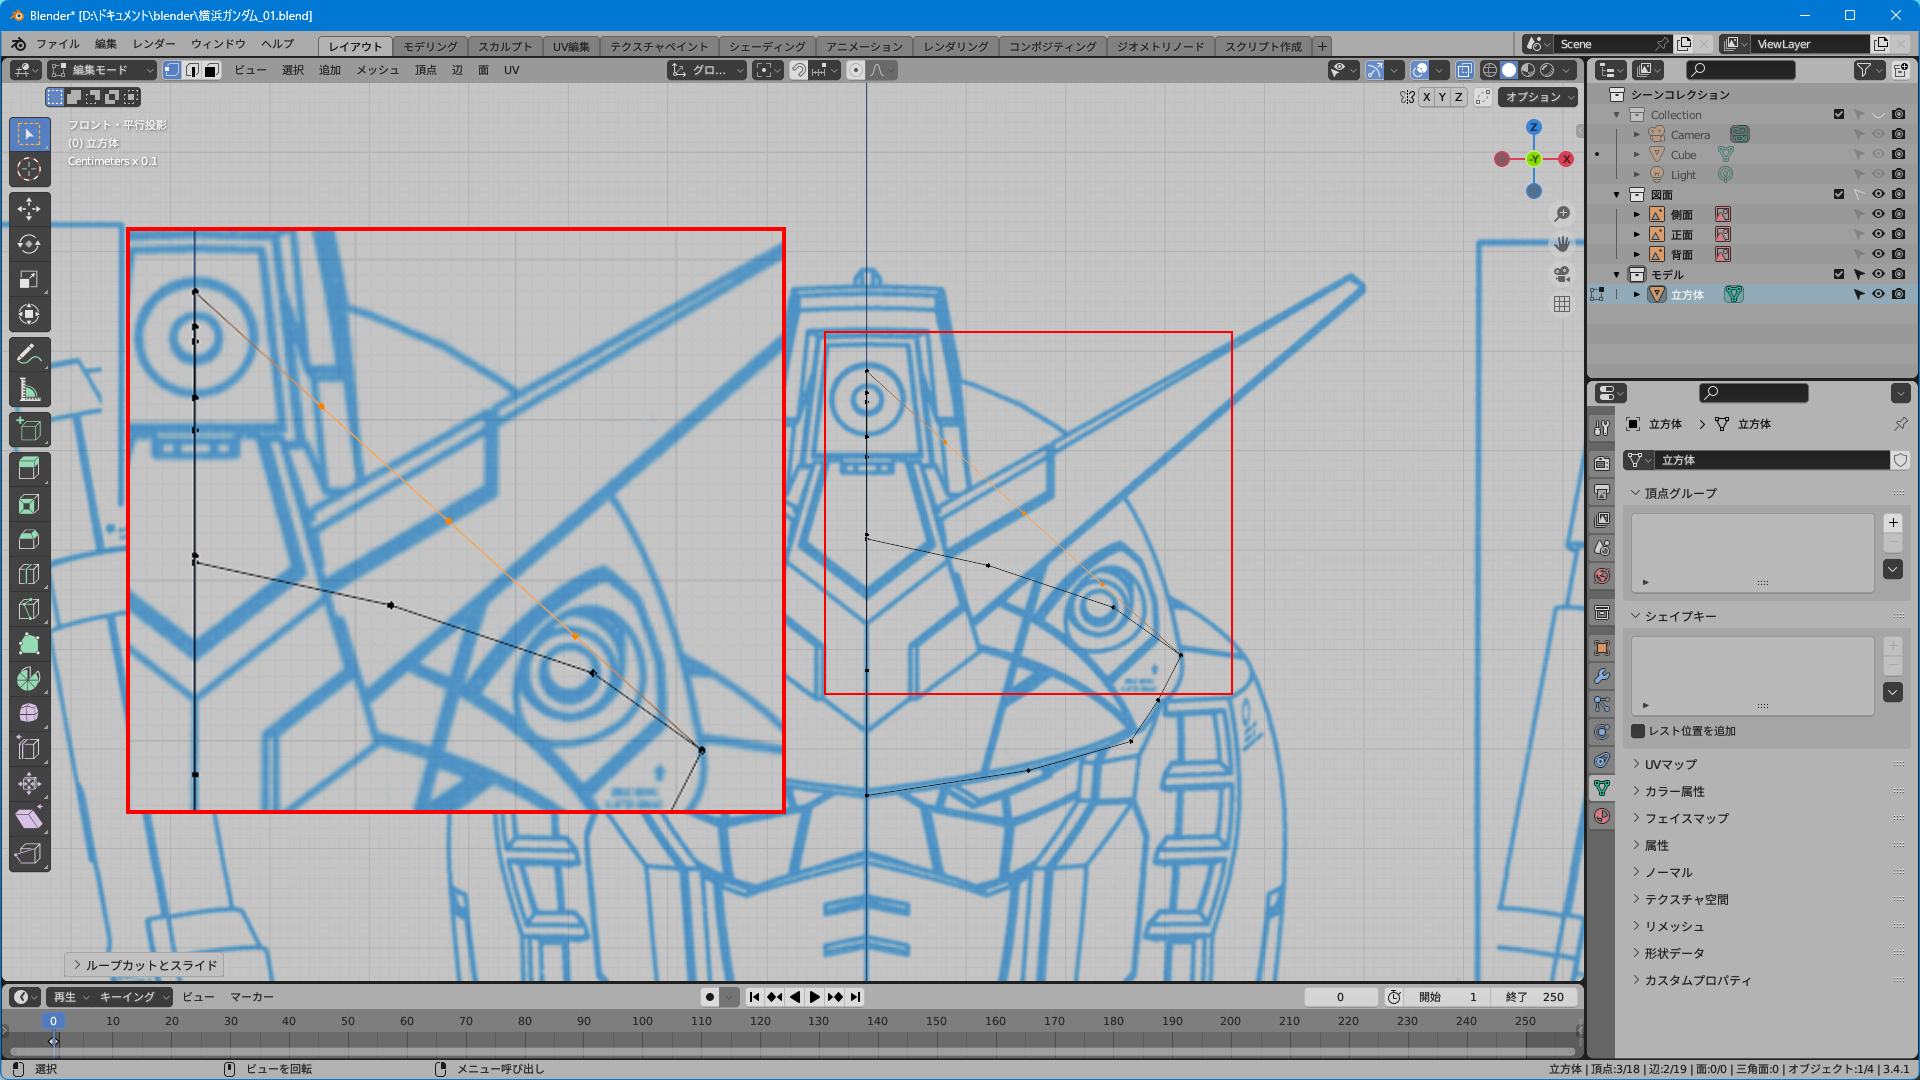
Task: Collapse the モデル collection in outliner
Action: click(1617, 274)
